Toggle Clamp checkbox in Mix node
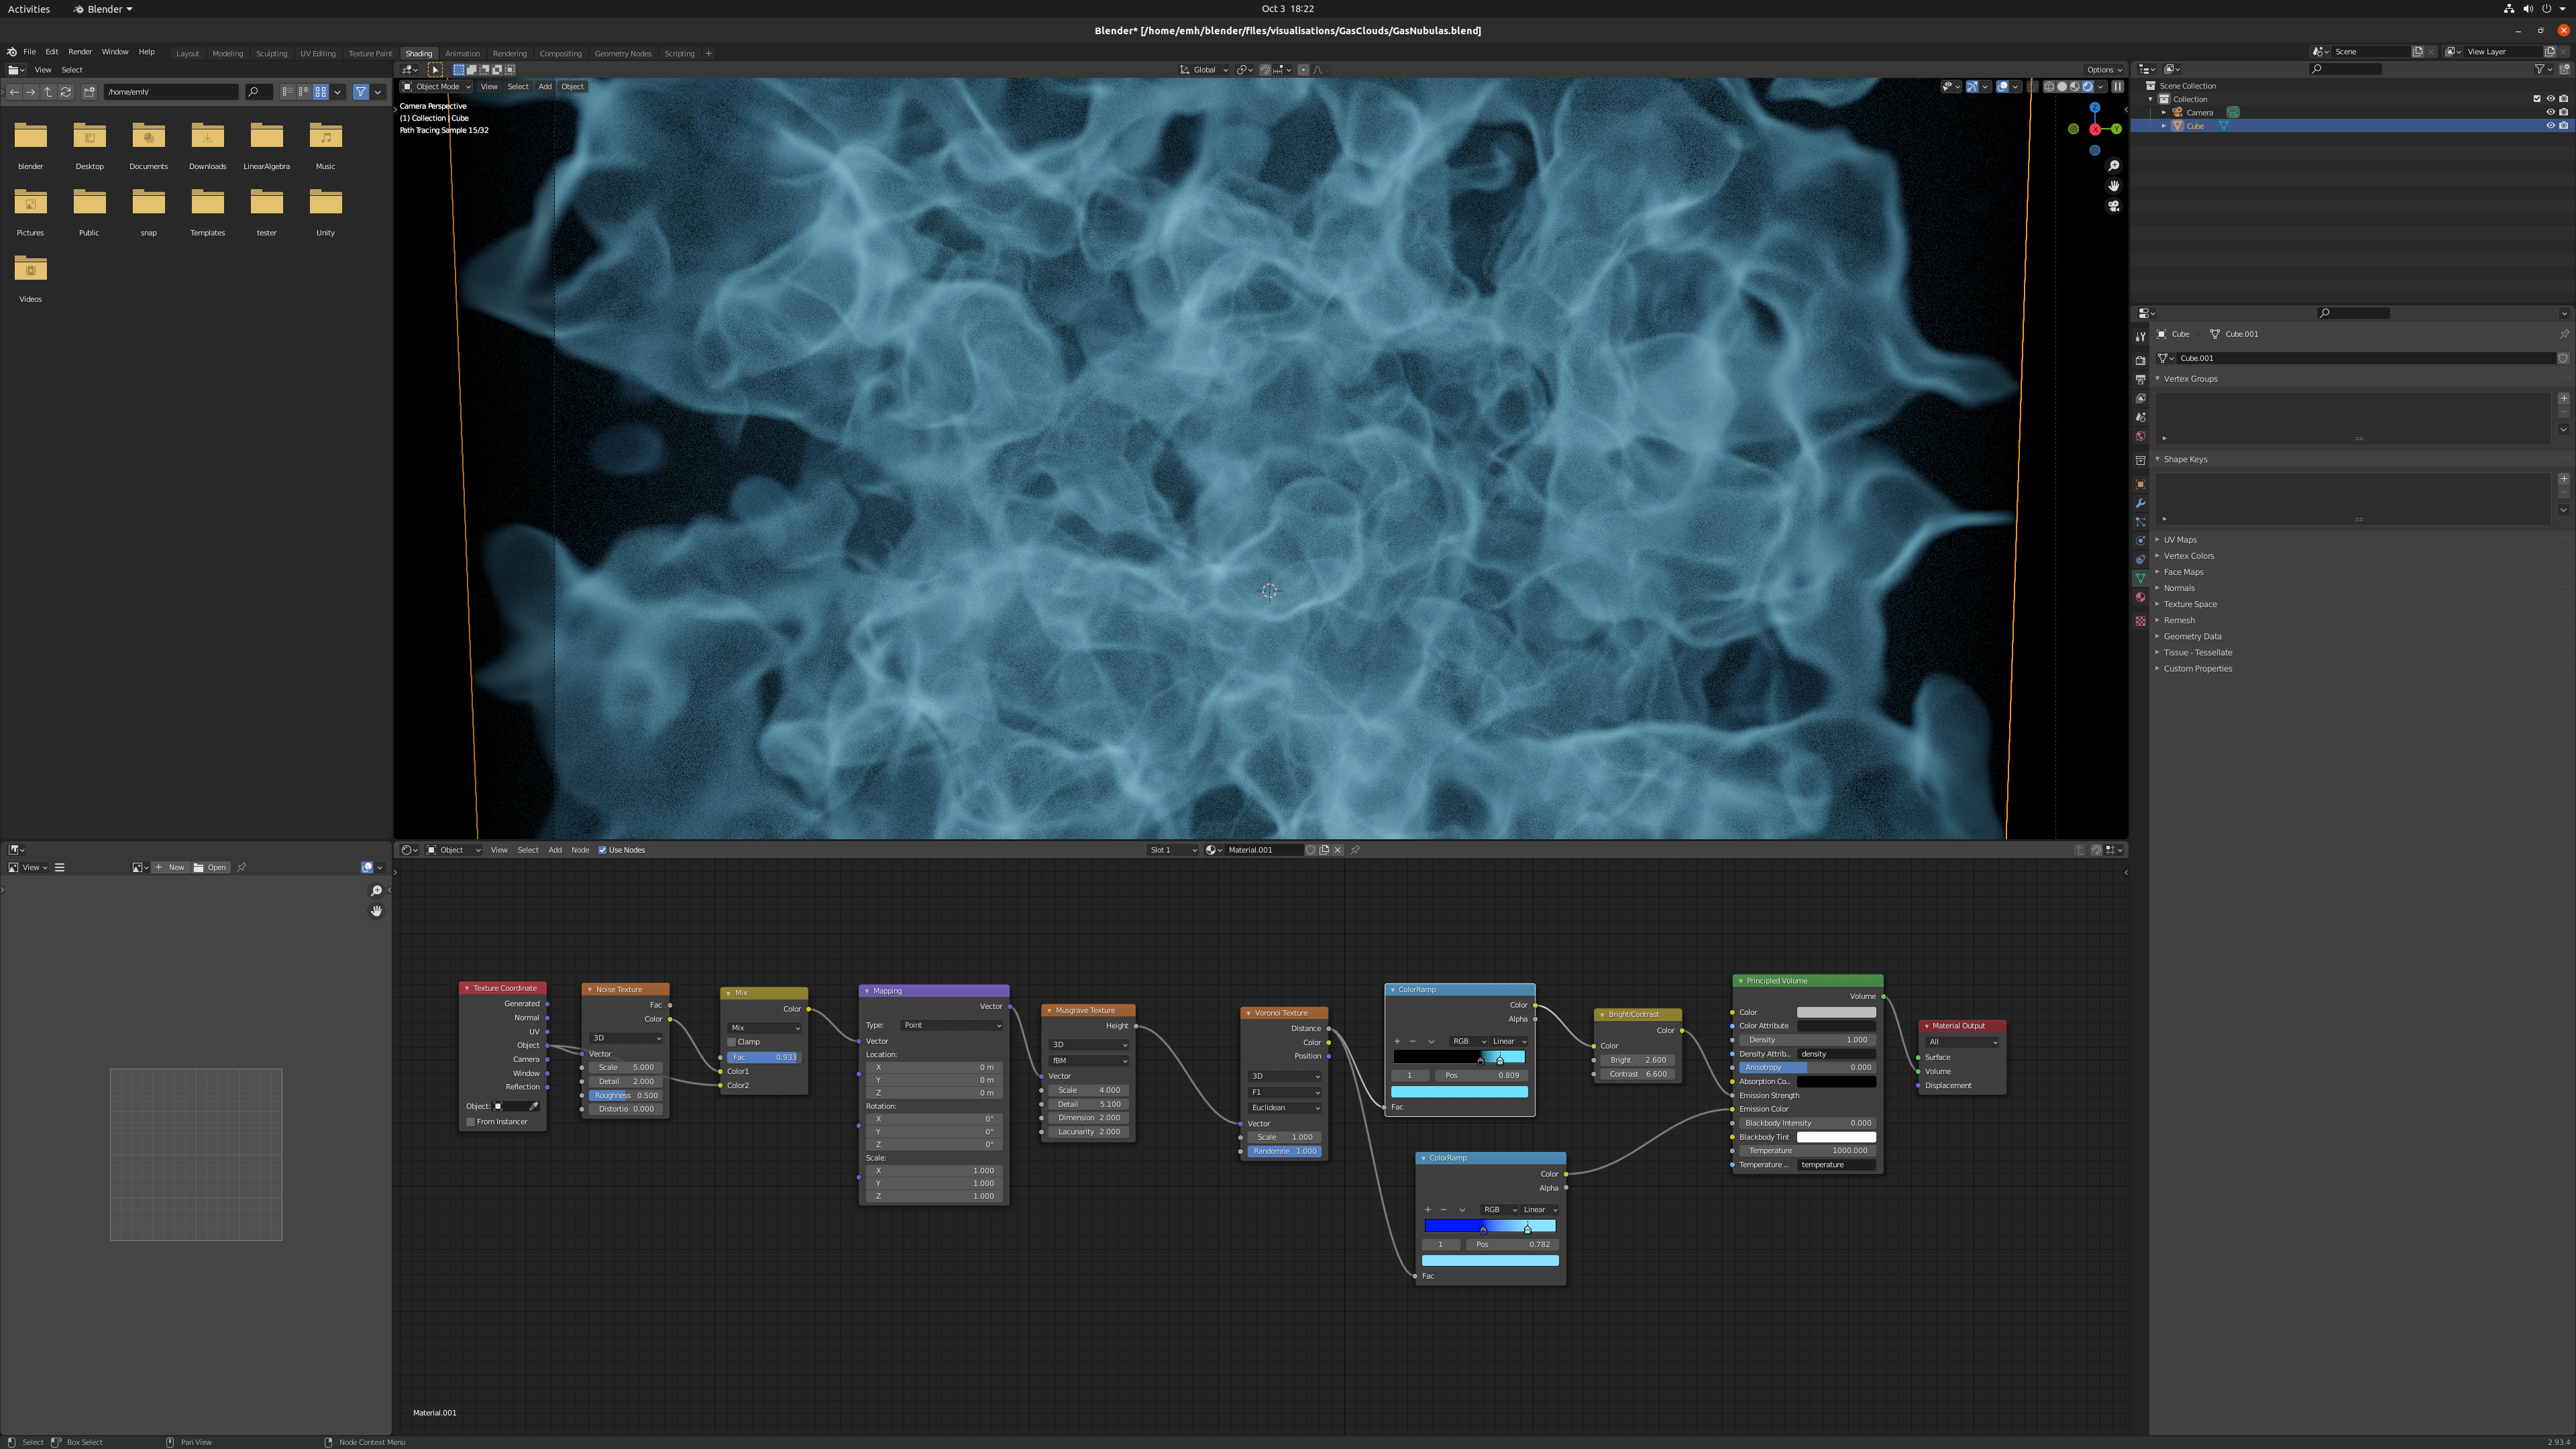Screen dimensions: 2576x1449 (x=731, y=1042)
